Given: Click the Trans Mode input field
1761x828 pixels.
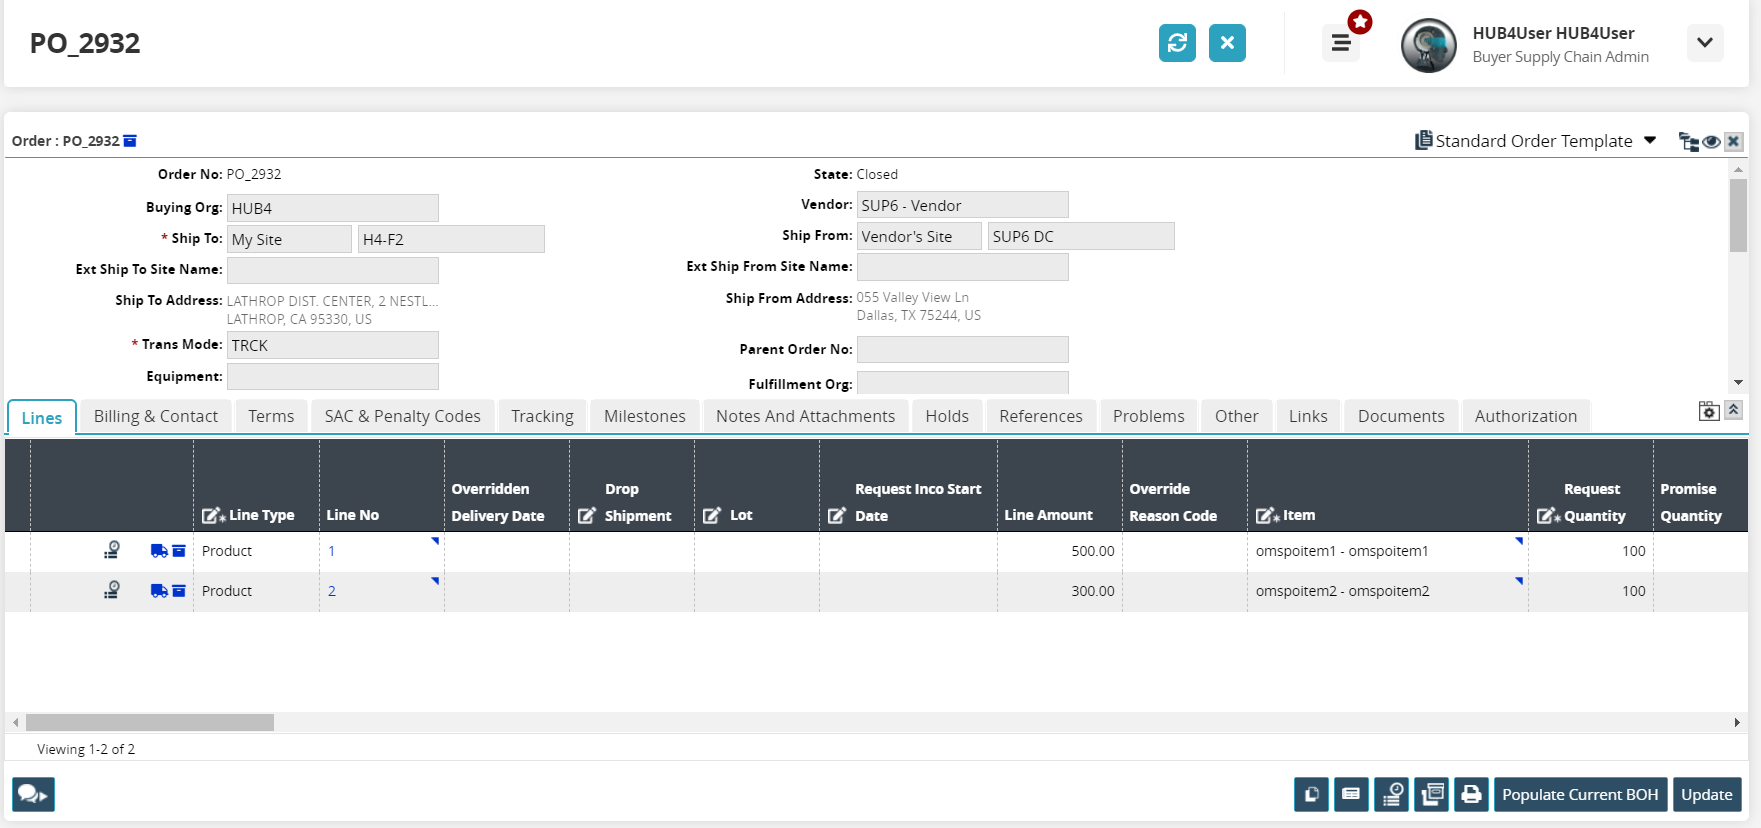Looking at the screenshot, I should (x=332, y=345).
